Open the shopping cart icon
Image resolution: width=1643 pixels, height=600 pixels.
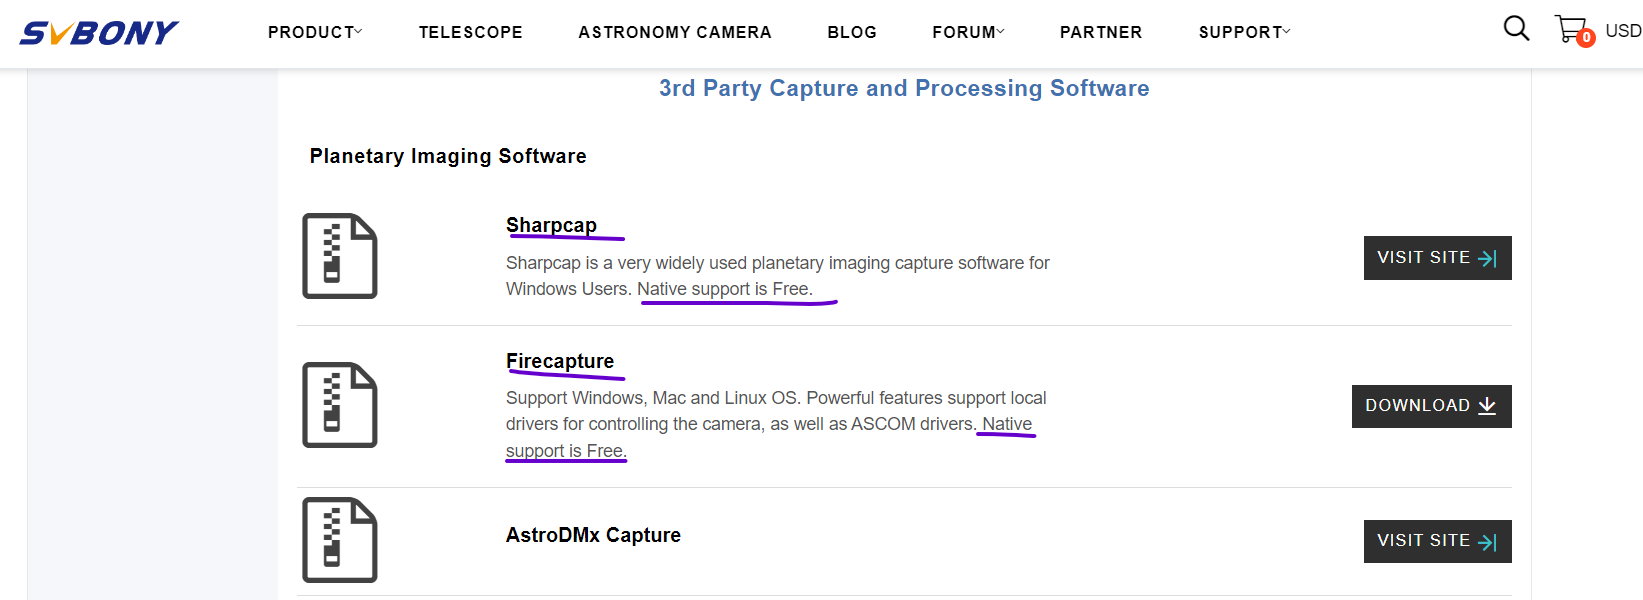pos(1572,30)
